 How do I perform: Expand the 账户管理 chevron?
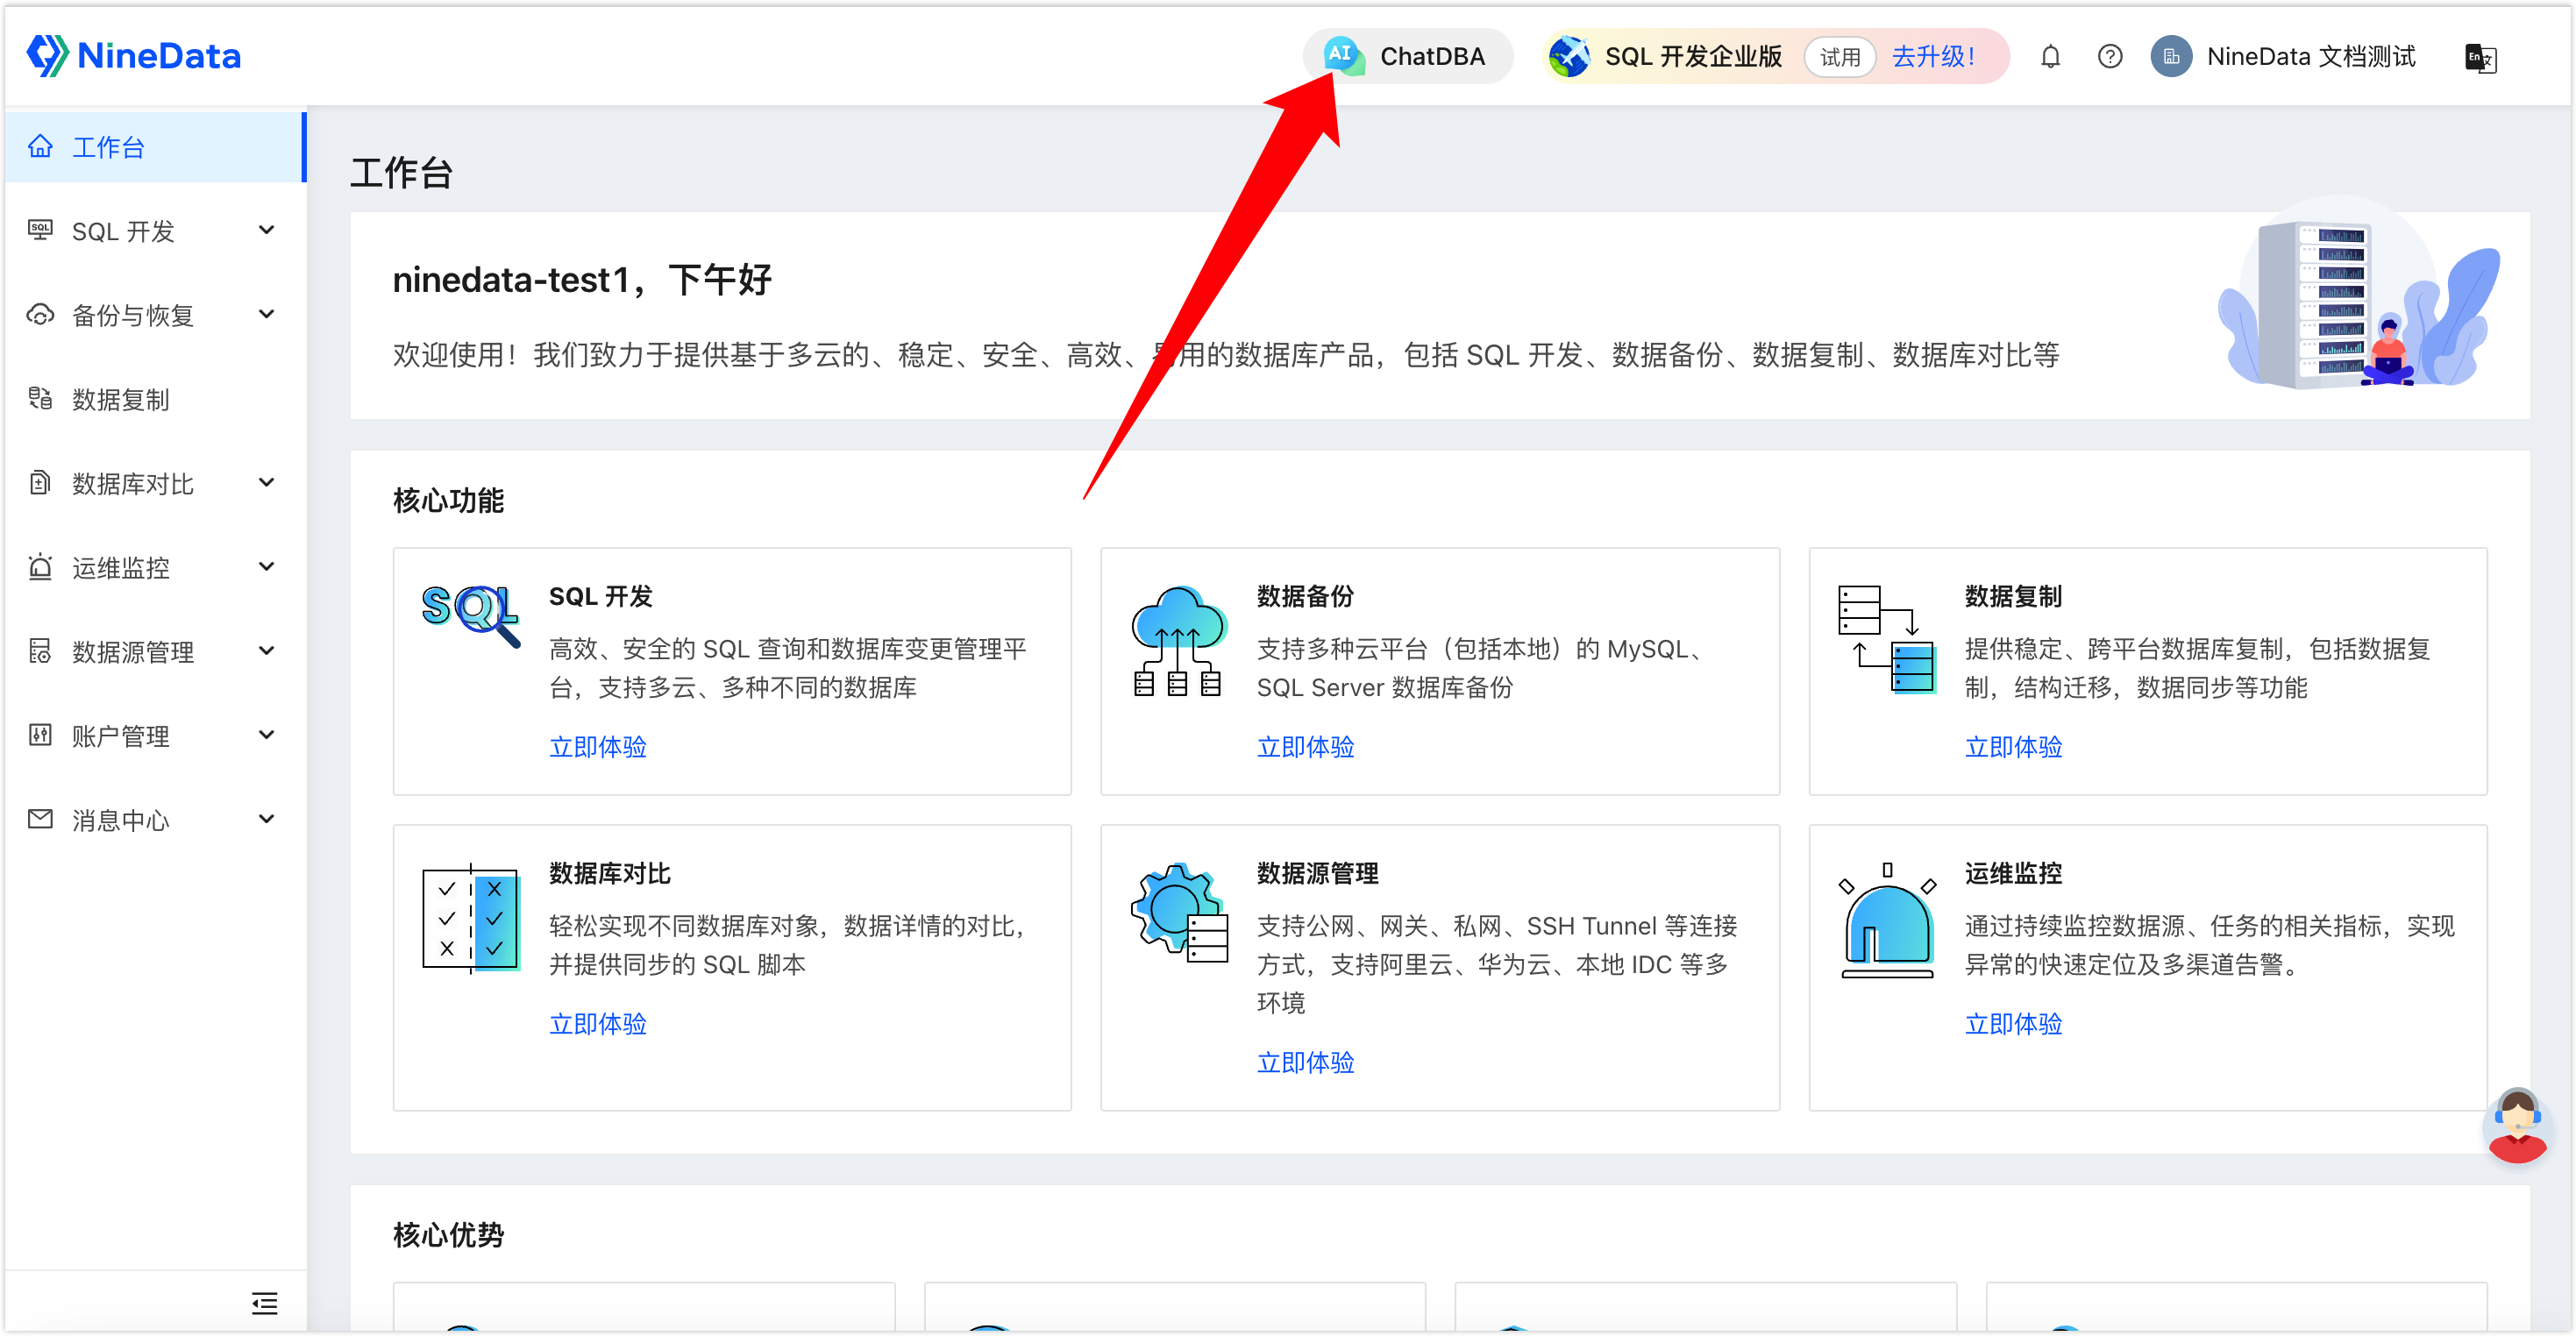coord(266,735)
